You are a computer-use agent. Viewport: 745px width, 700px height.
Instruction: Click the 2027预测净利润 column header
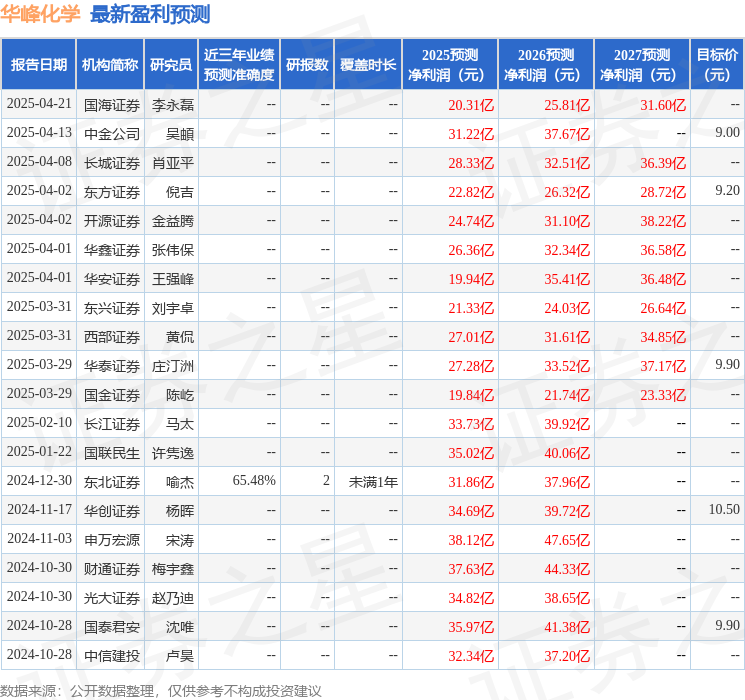tap(642, 64)
